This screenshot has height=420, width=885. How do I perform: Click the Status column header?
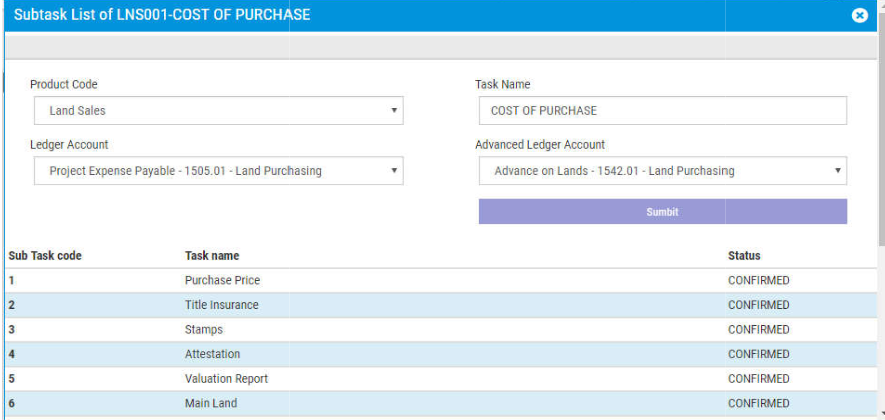pos(744,256)
